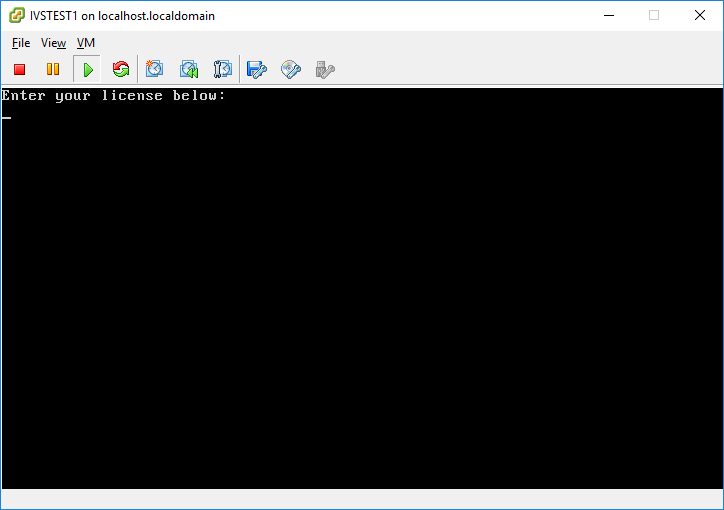Power on the VM with green play icon
The width and height of the screenshot is (724, 510).
(x=87, y=70)
